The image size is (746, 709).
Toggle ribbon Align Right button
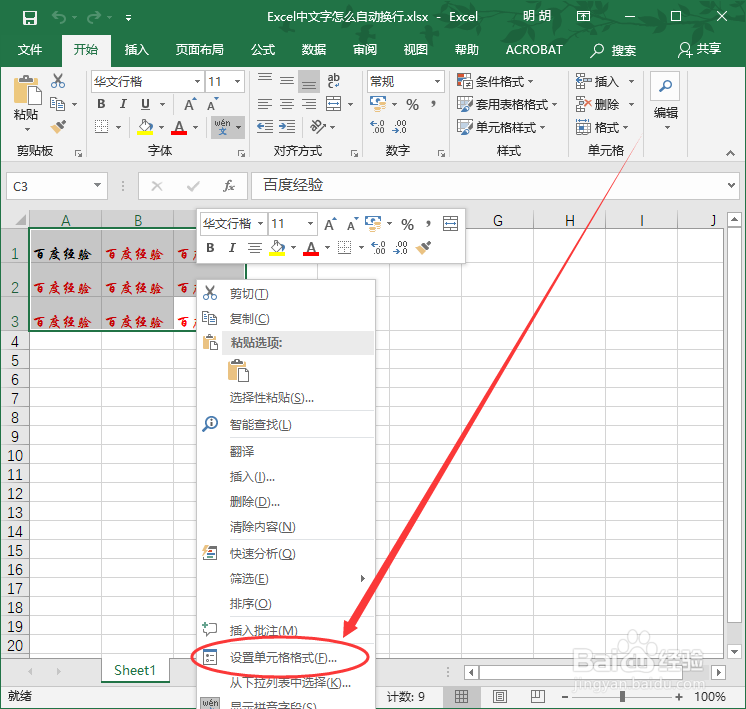(309, 104)
